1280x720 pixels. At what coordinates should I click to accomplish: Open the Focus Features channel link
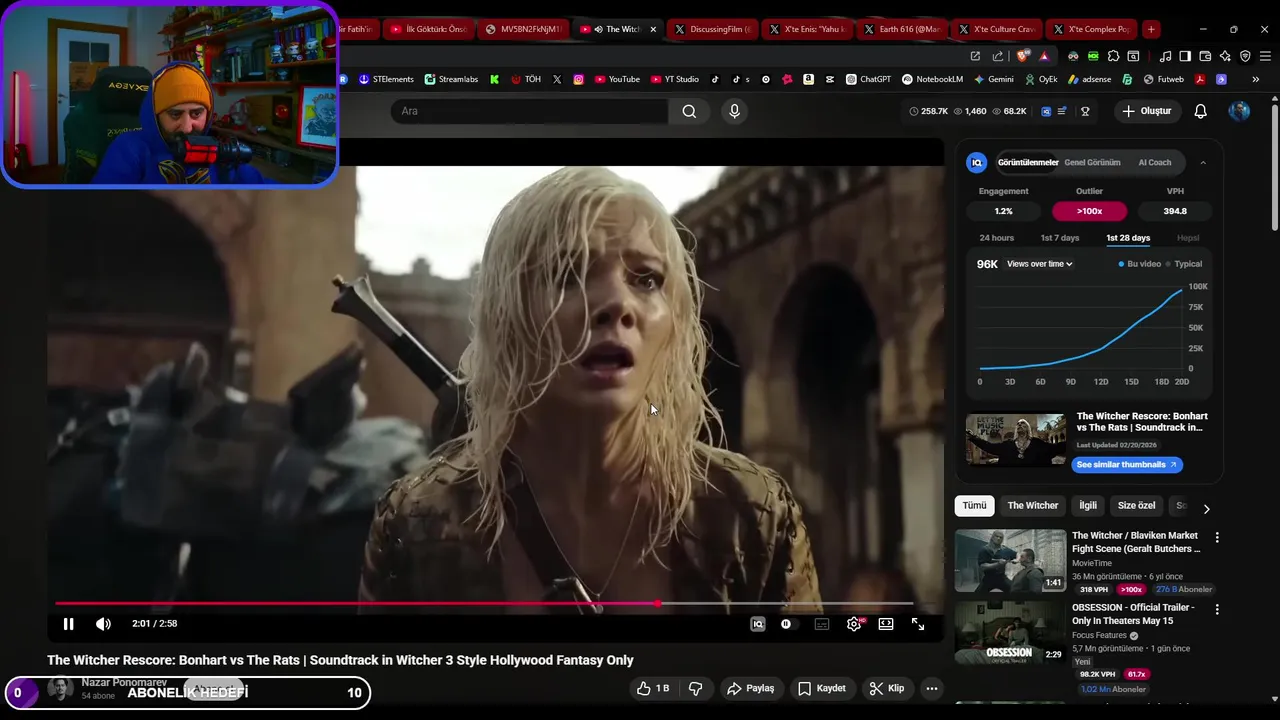coord(1099,635)
